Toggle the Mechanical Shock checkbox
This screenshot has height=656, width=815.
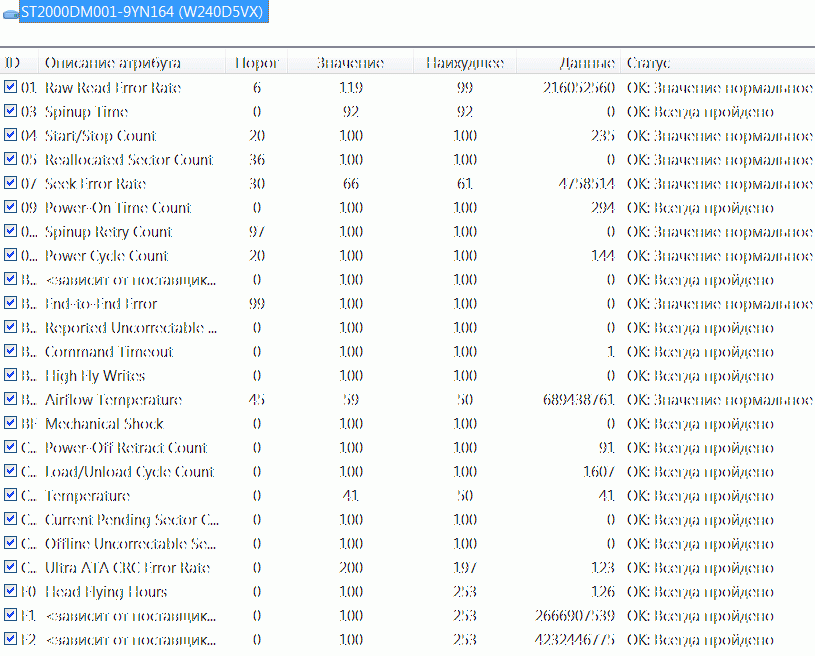pos(11,423)
